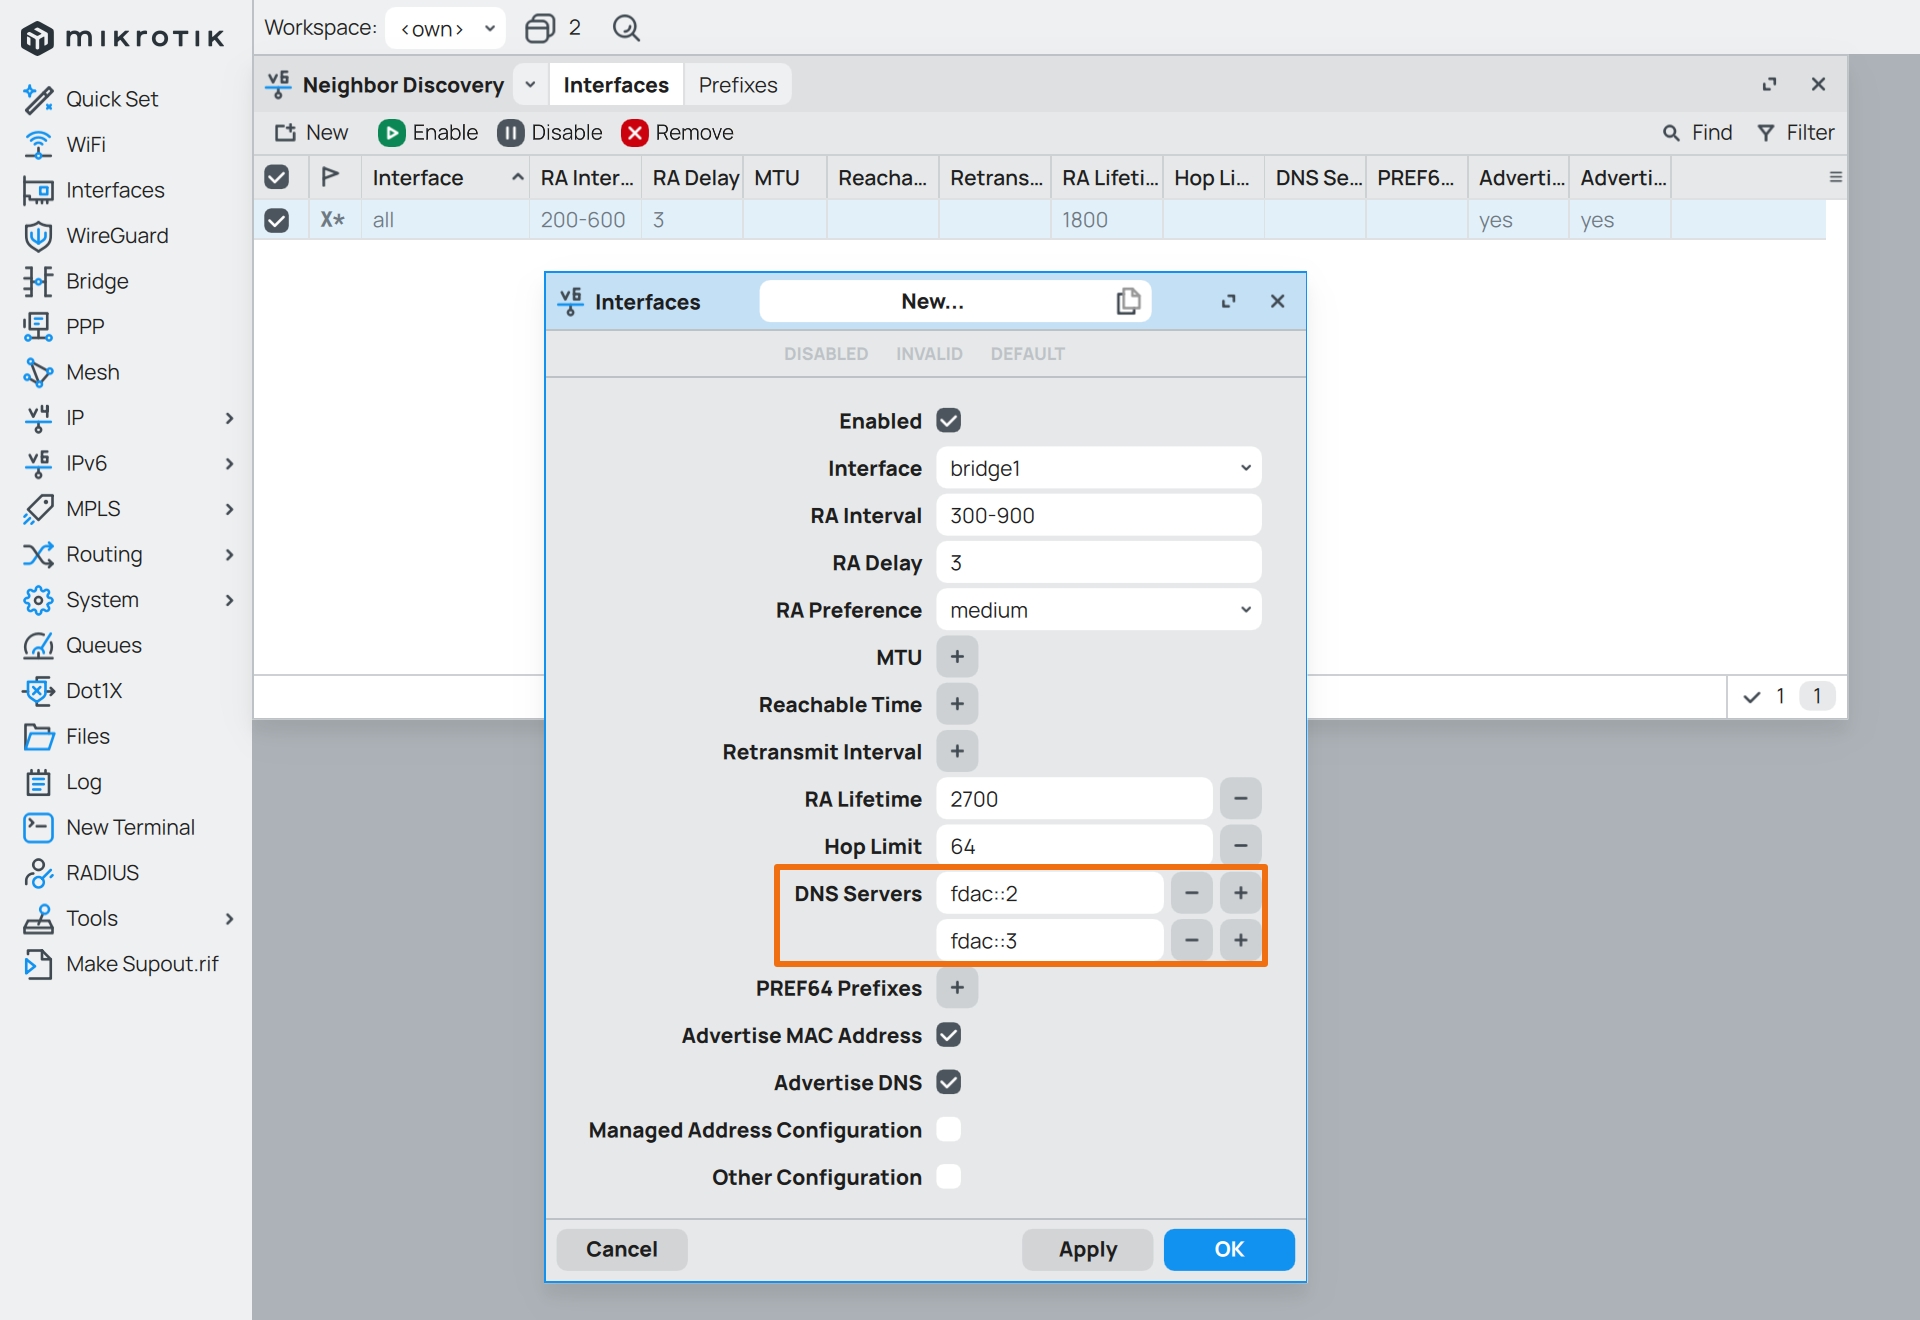Click the Apply button
This screenshot has height=1320, width=1920.
point(1088,1249)
